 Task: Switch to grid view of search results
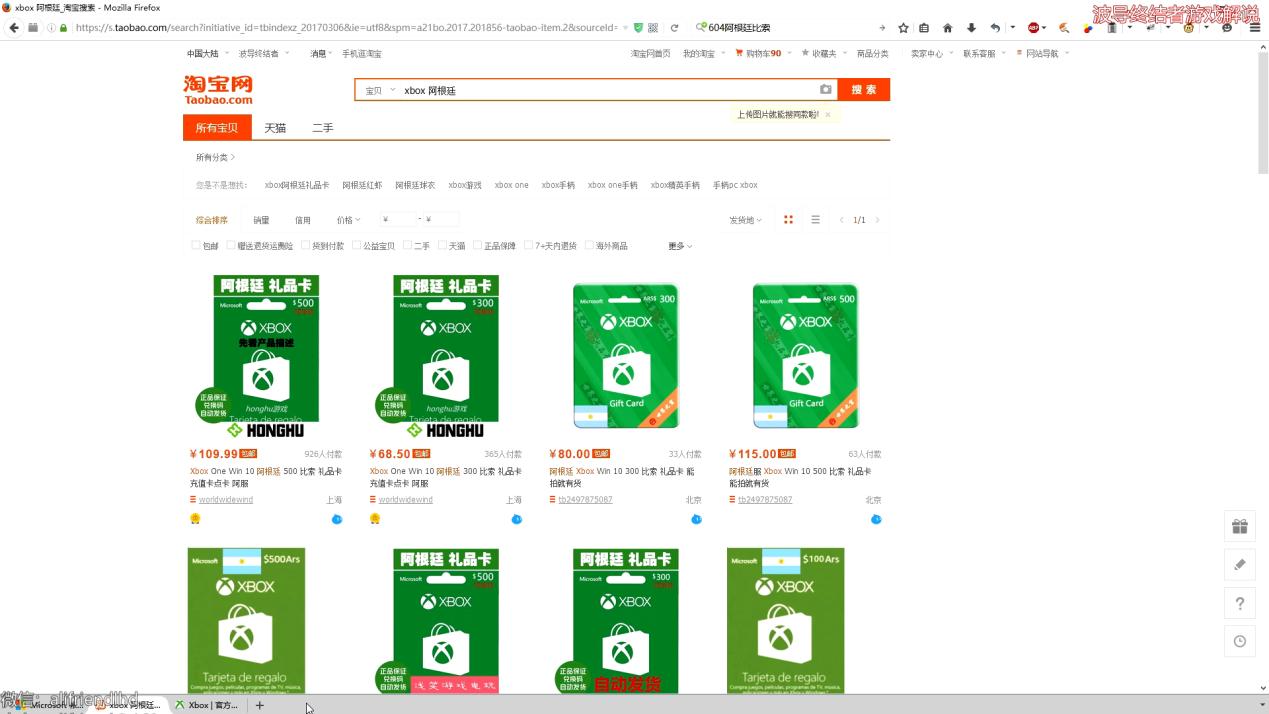coord(789,219)
